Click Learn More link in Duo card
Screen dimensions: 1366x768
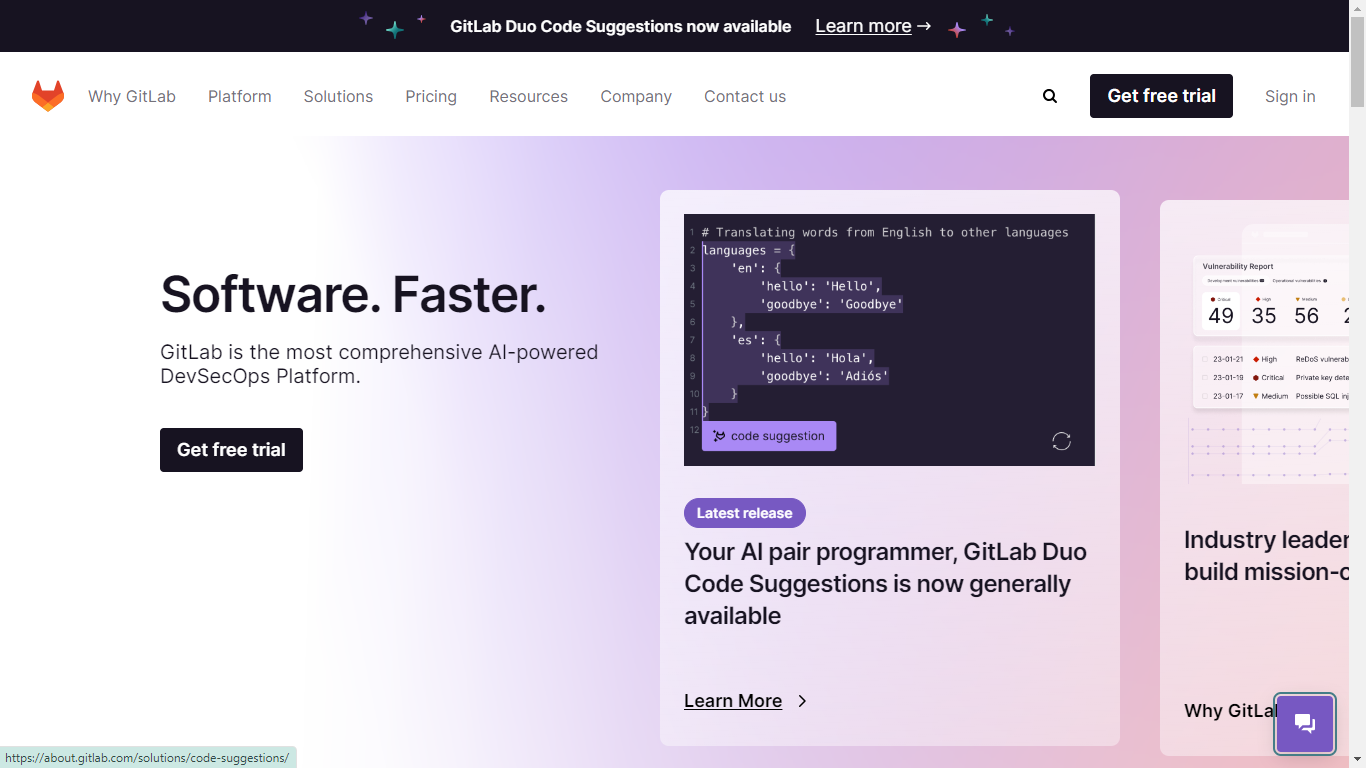click(733, 701)
